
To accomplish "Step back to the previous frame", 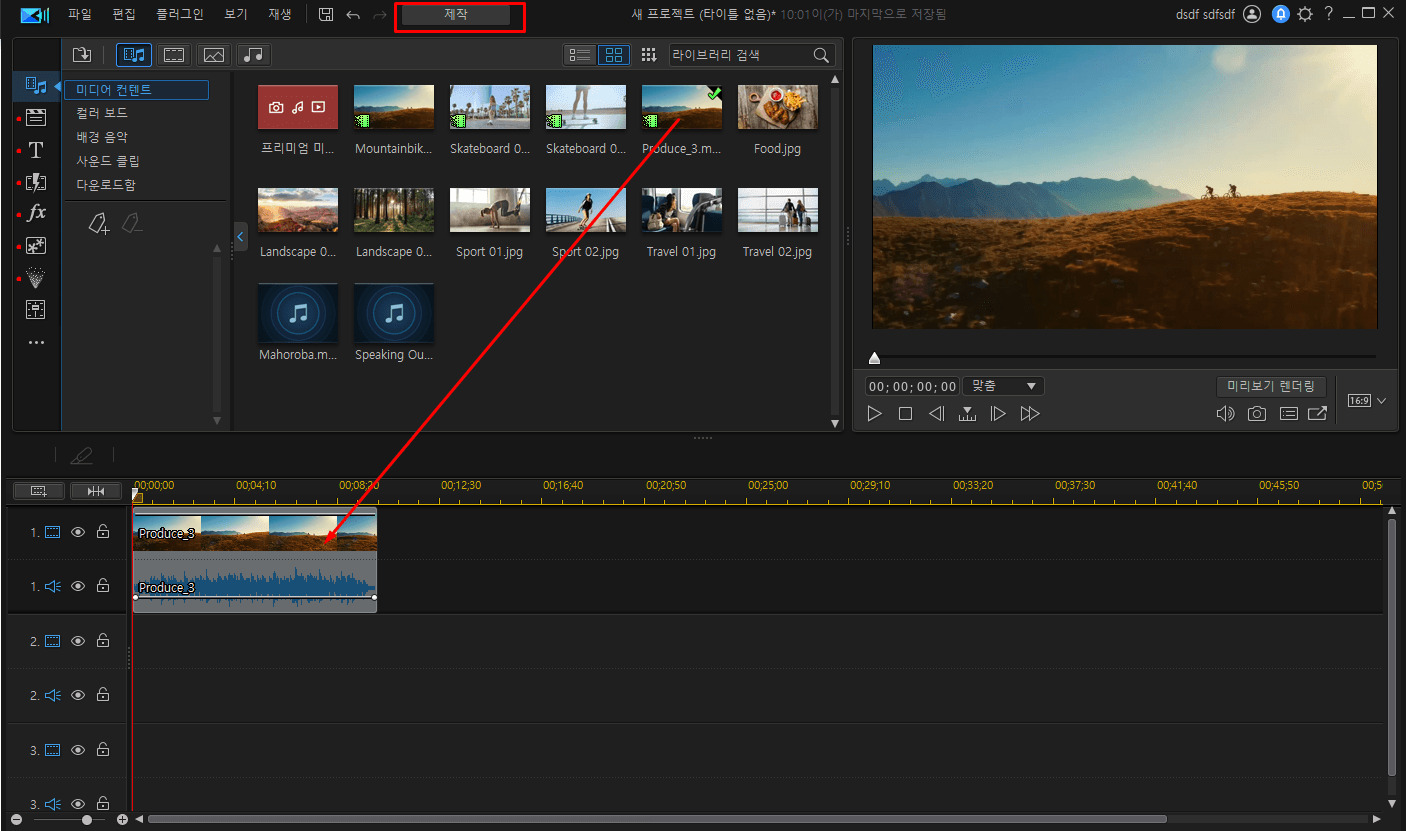I will 936,414.
